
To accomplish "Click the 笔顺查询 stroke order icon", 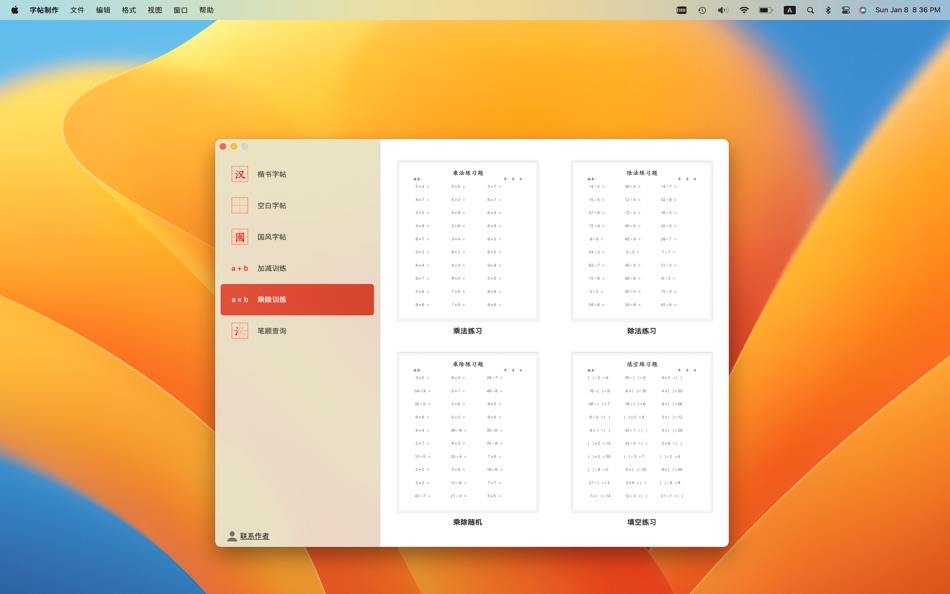I will tap(239, 331).
